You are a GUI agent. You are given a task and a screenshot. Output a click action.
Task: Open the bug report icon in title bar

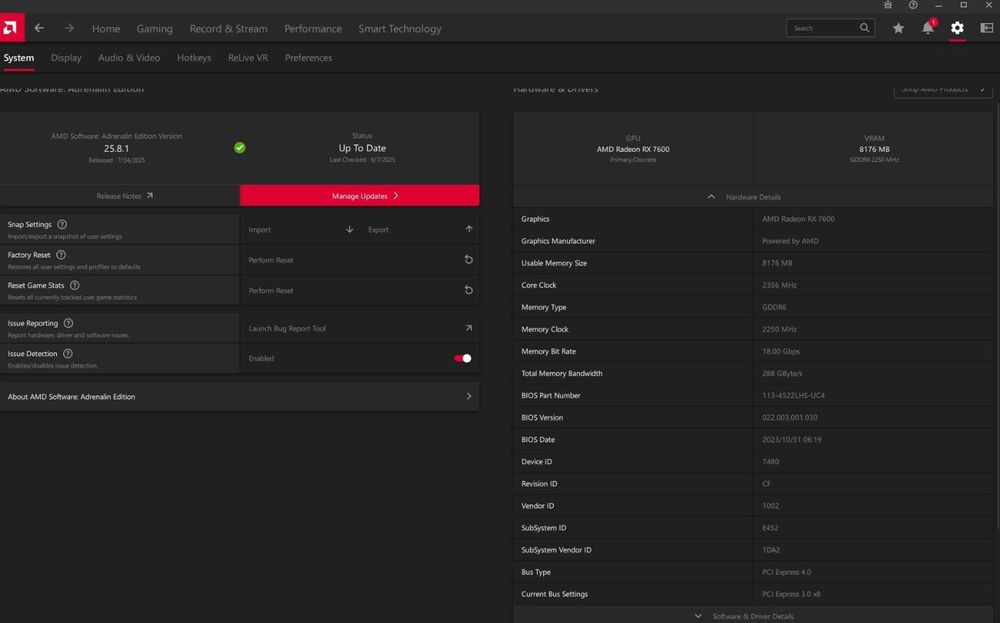click(x=888, y=5)
